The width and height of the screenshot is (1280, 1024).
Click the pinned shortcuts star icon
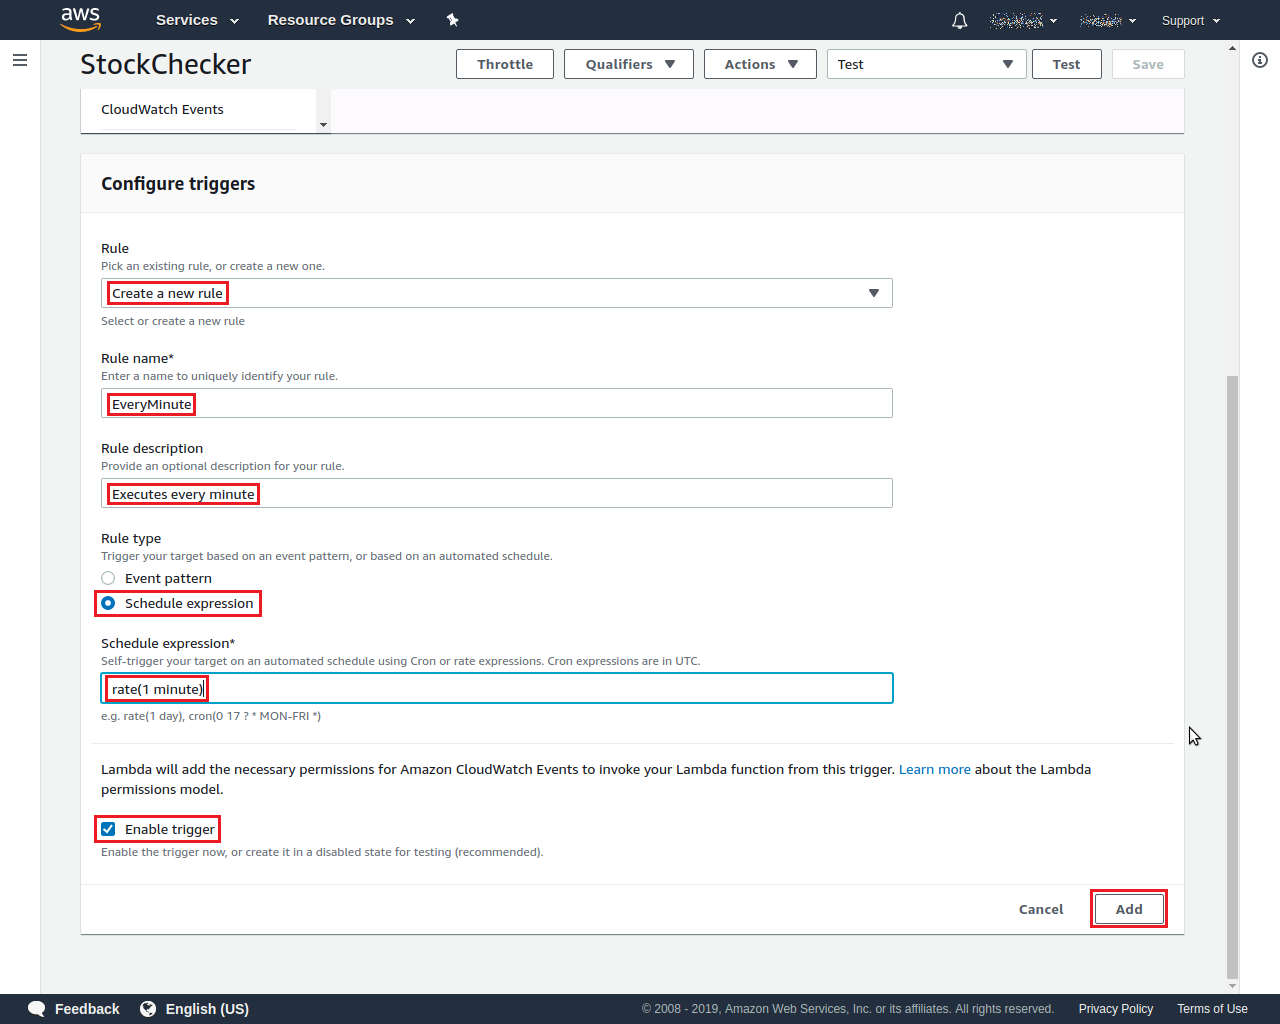(x=452, y=20)
